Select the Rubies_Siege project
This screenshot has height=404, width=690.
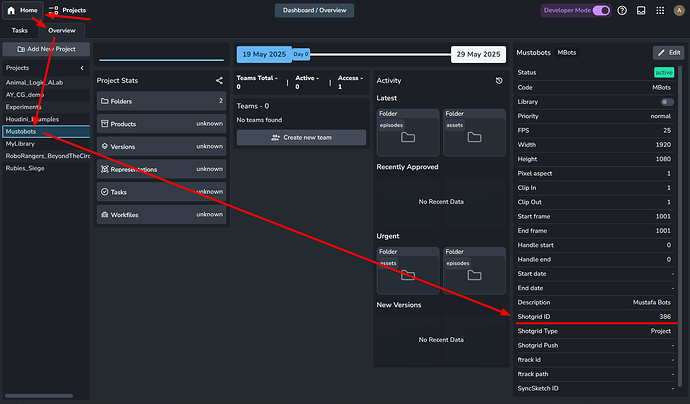tap(46, 168)
